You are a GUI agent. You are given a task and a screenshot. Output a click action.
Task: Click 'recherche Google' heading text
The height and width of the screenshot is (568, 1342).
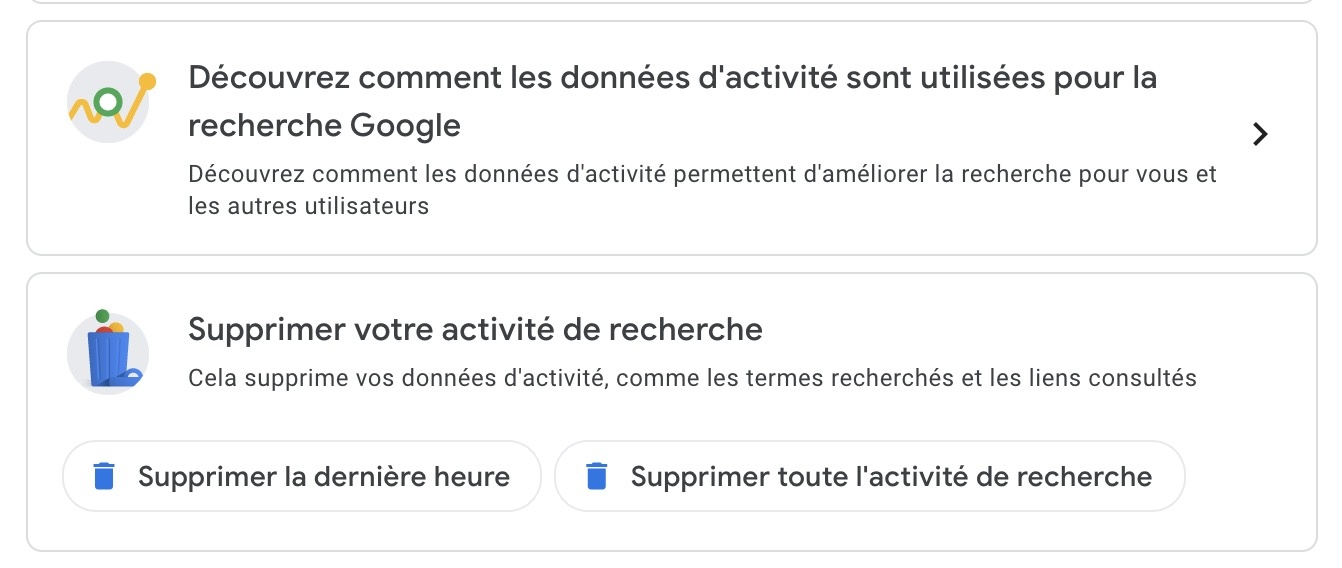point(324,126)
